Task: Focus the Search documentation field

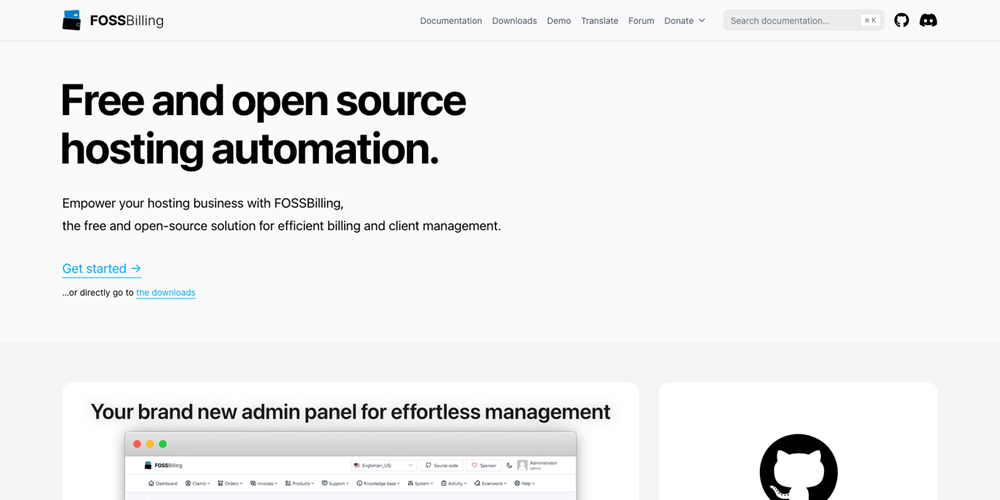Action: coord(803,20)
